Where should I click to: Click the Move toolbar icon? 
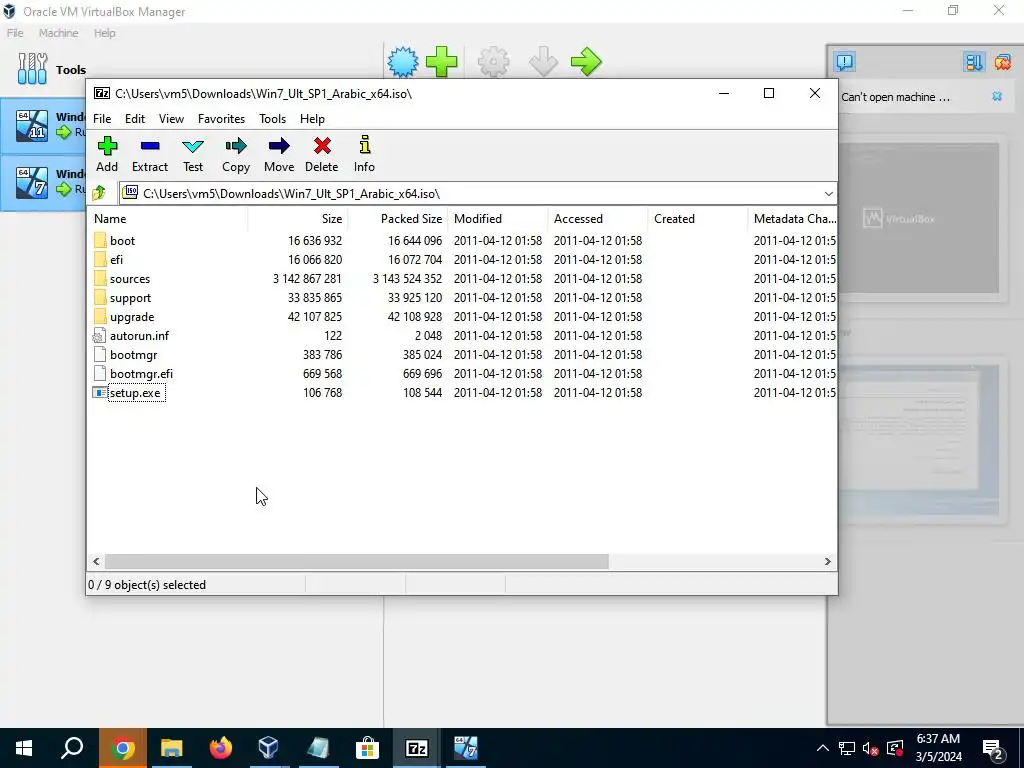pos(279,146)
